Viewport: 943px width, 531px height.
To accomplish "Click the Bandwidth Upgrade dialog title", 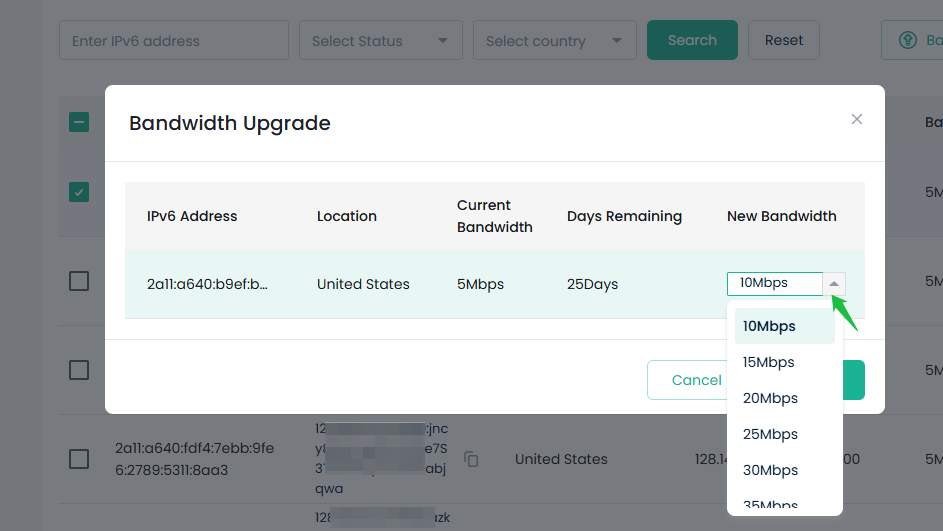I will (x=230, y=123).
